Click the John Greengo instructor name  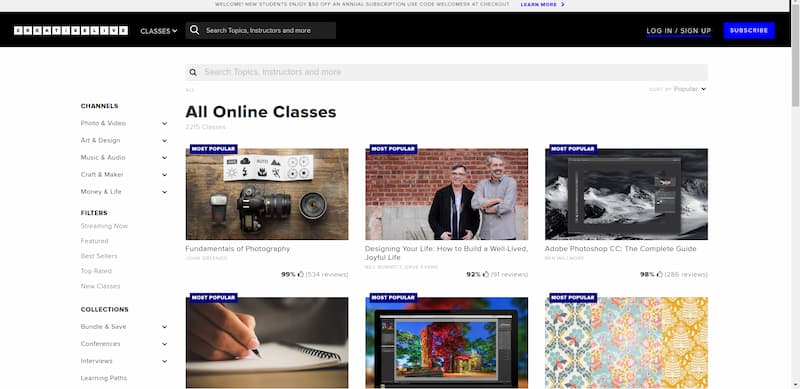206,258
